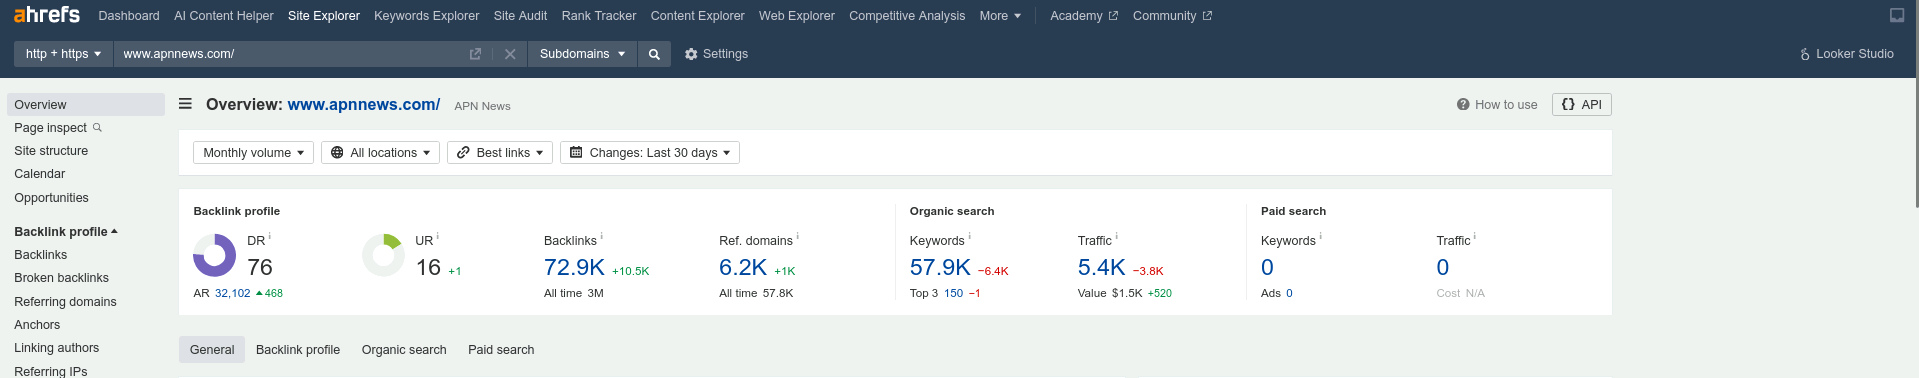Click the DR donut chart
1919x378 pixels.
[x=214, y=255]
